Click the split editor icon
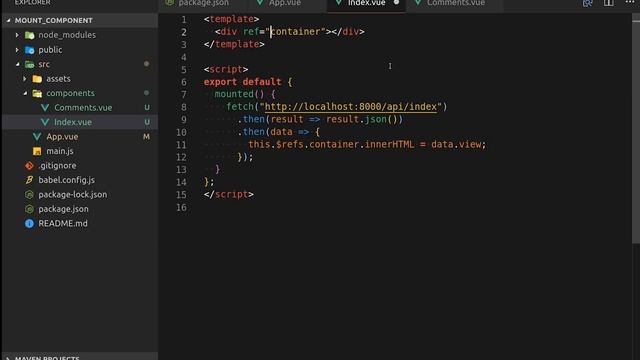The height and width of the screenshot is (360, 640). pyautogui.click(x=609, y=3)
